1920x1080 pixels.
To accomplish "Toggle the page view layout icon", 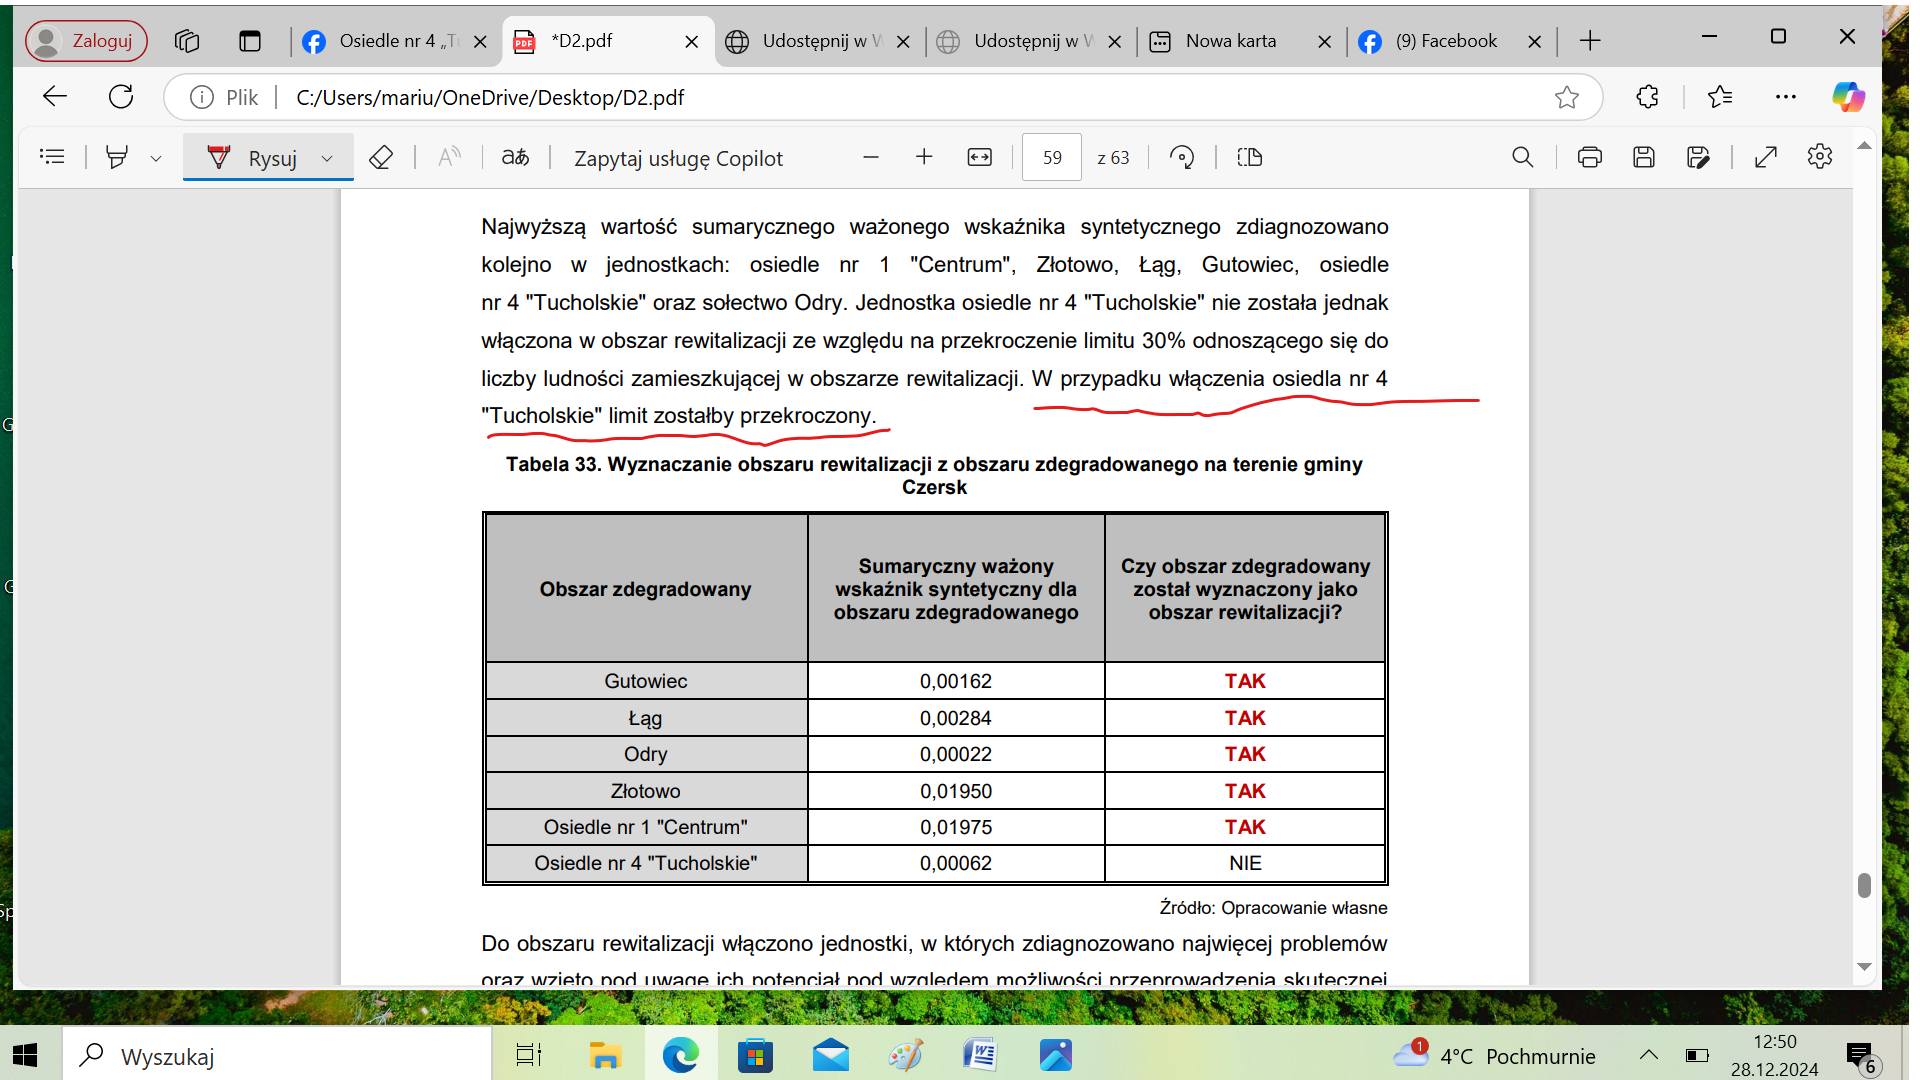I will tap(1250, 157).
